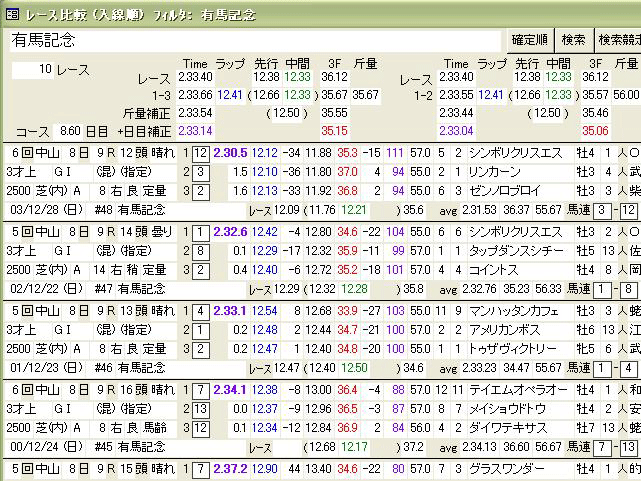The height and width of the screenshot is (481, 641).
Task: Click avg time 2.32.76 in 2002 summary
Action: click(479, 289)
